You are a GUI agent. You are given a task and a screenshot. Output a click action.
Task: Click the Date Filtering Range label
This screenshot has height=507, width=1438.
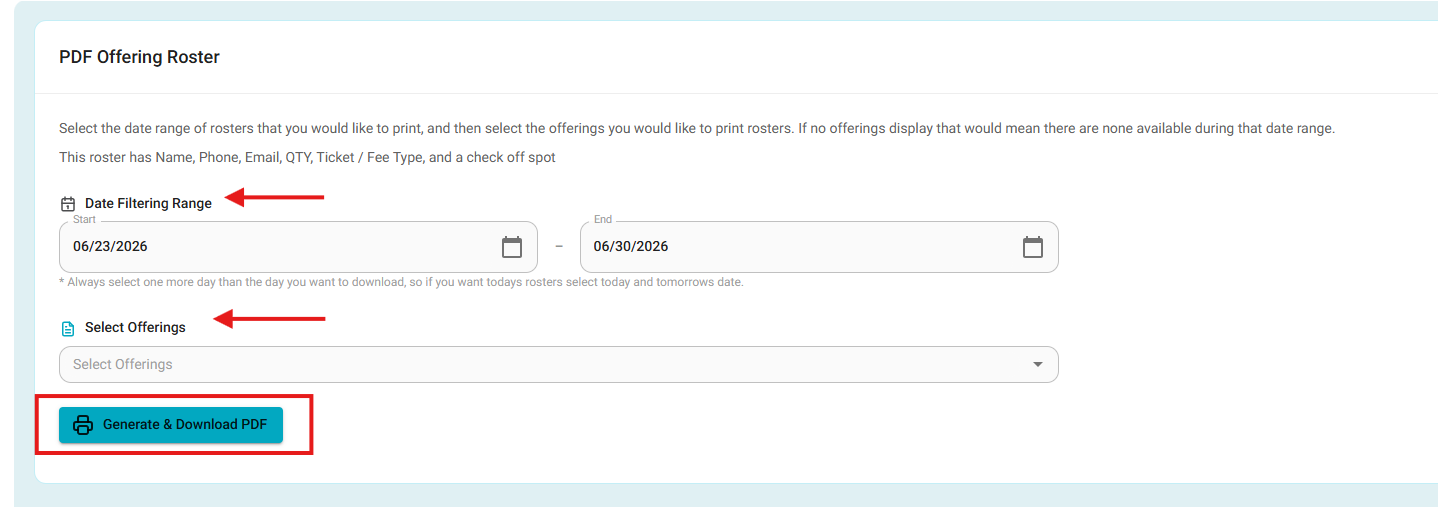tap(148, 203)
